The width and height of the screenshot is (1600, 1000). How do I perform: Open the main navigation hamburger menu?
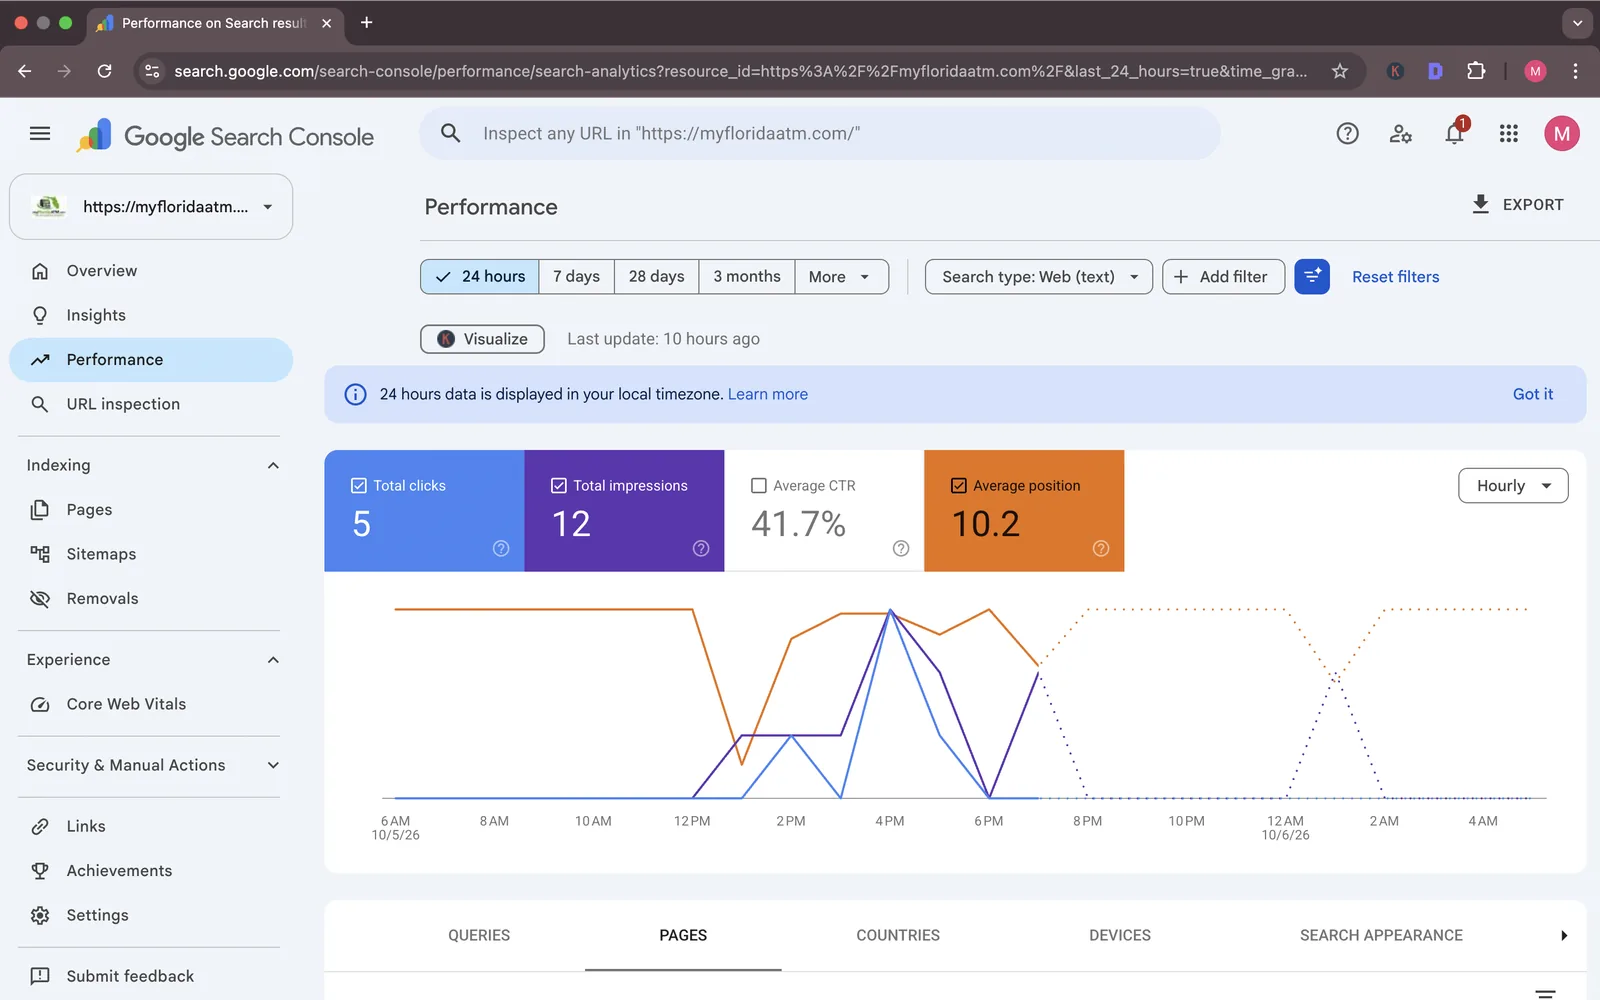coord(40,134)
